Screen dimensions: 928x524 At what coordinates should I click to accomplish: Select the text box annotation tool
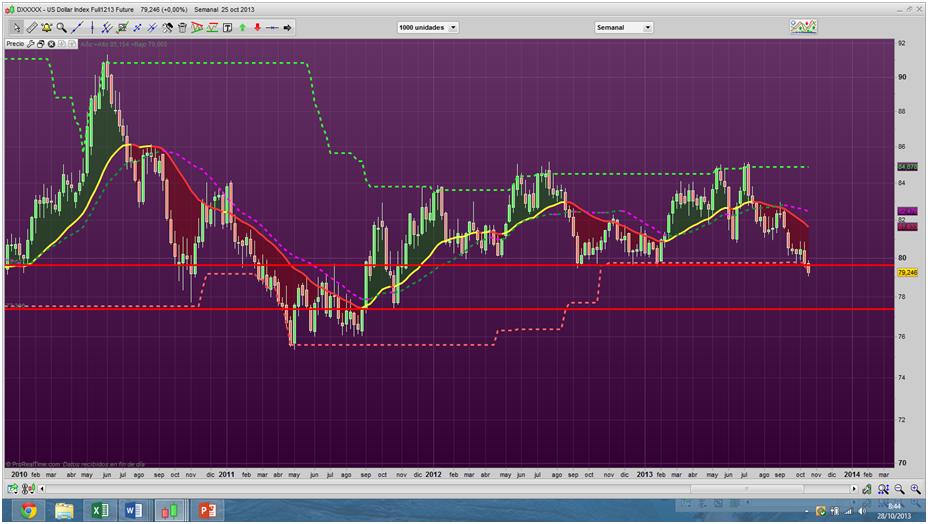pos(227,27)
